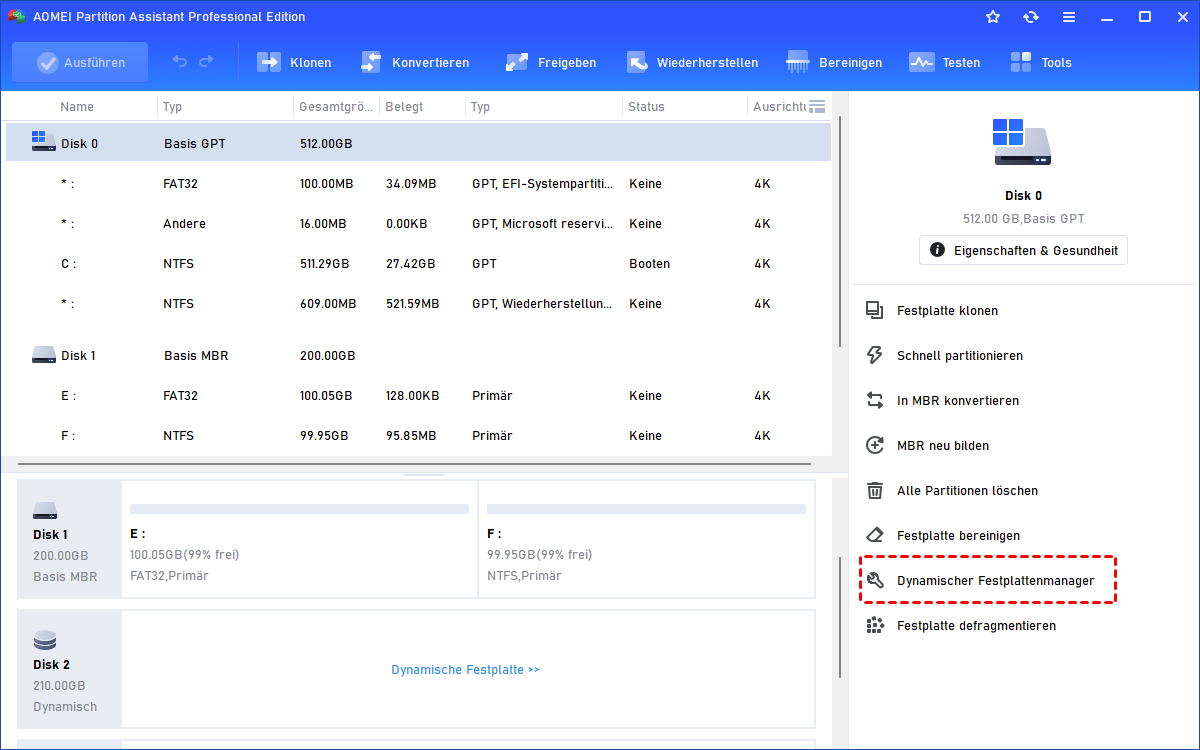Viewport: 1200px width, 750px height.
Task: Sort by the Name column header
Action: [x=77, y=107]
